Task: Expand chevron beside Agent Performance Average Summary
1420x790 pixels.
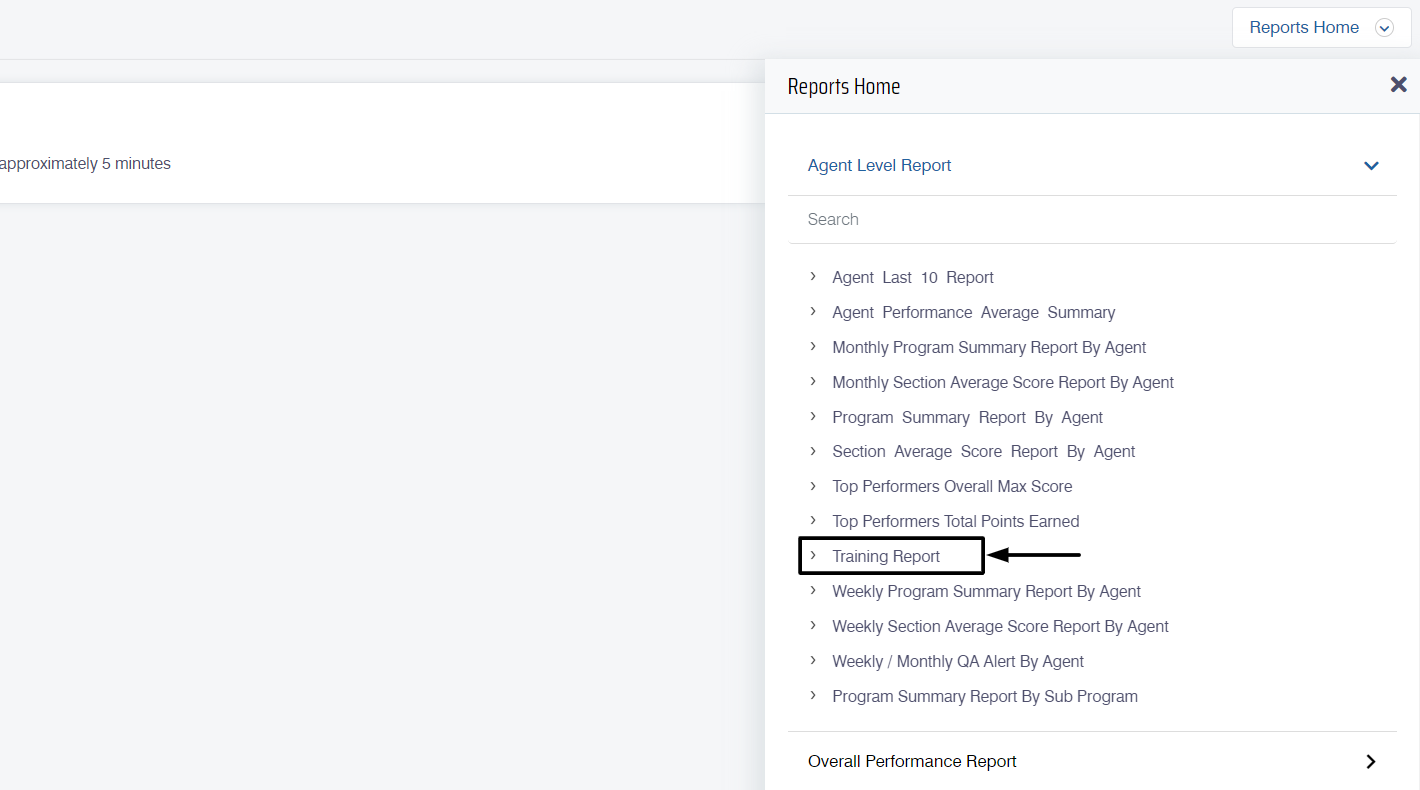Action: point(813,311)
